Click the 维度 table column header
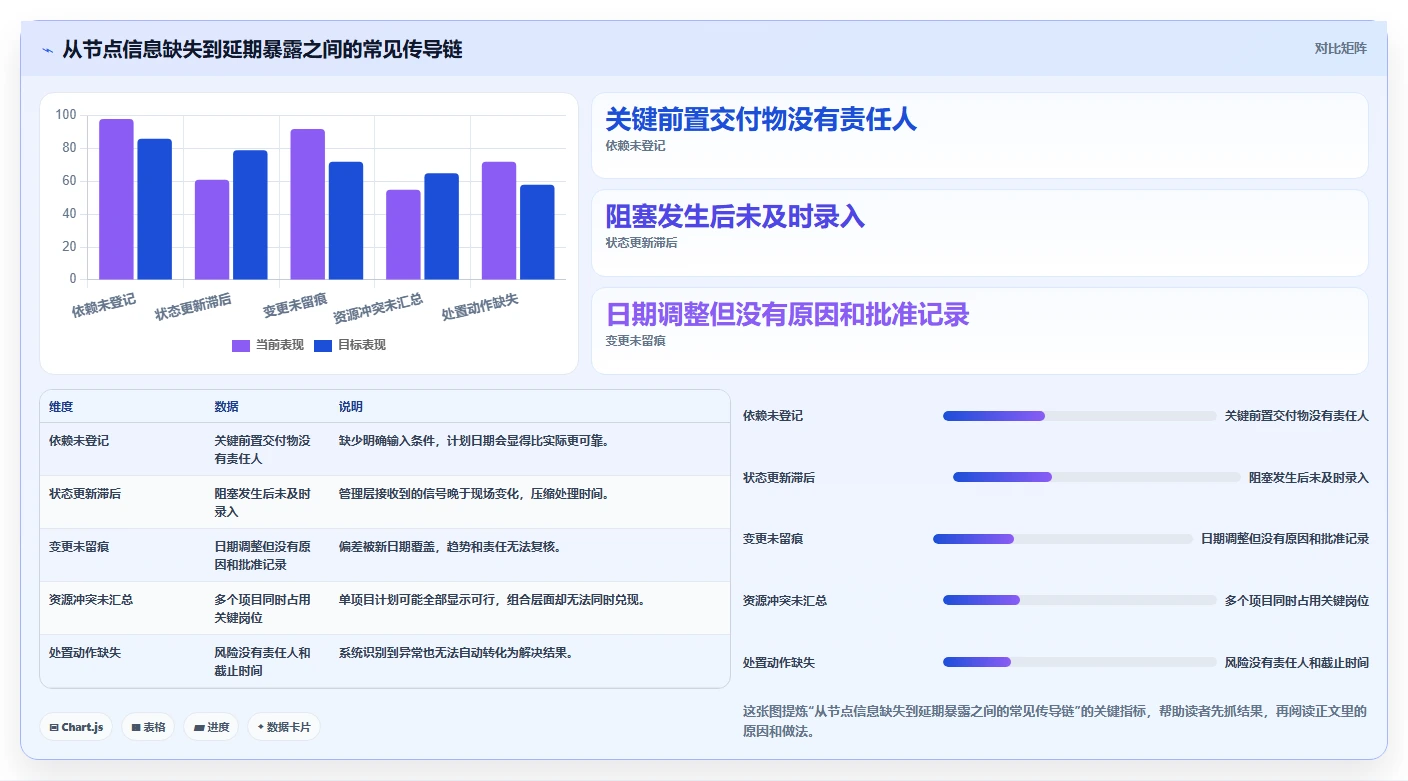This screenshot has width=1408, height=781. click(x=61, y=407)
